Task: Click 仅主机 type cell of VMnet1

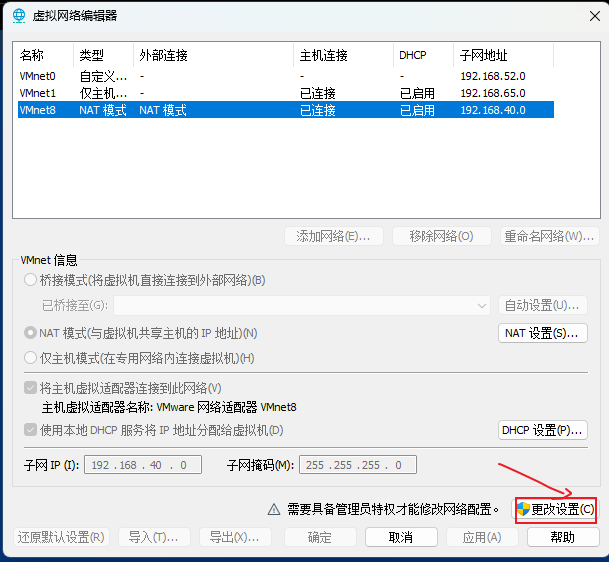Action: pyautogui.click(x=103, y=93)
